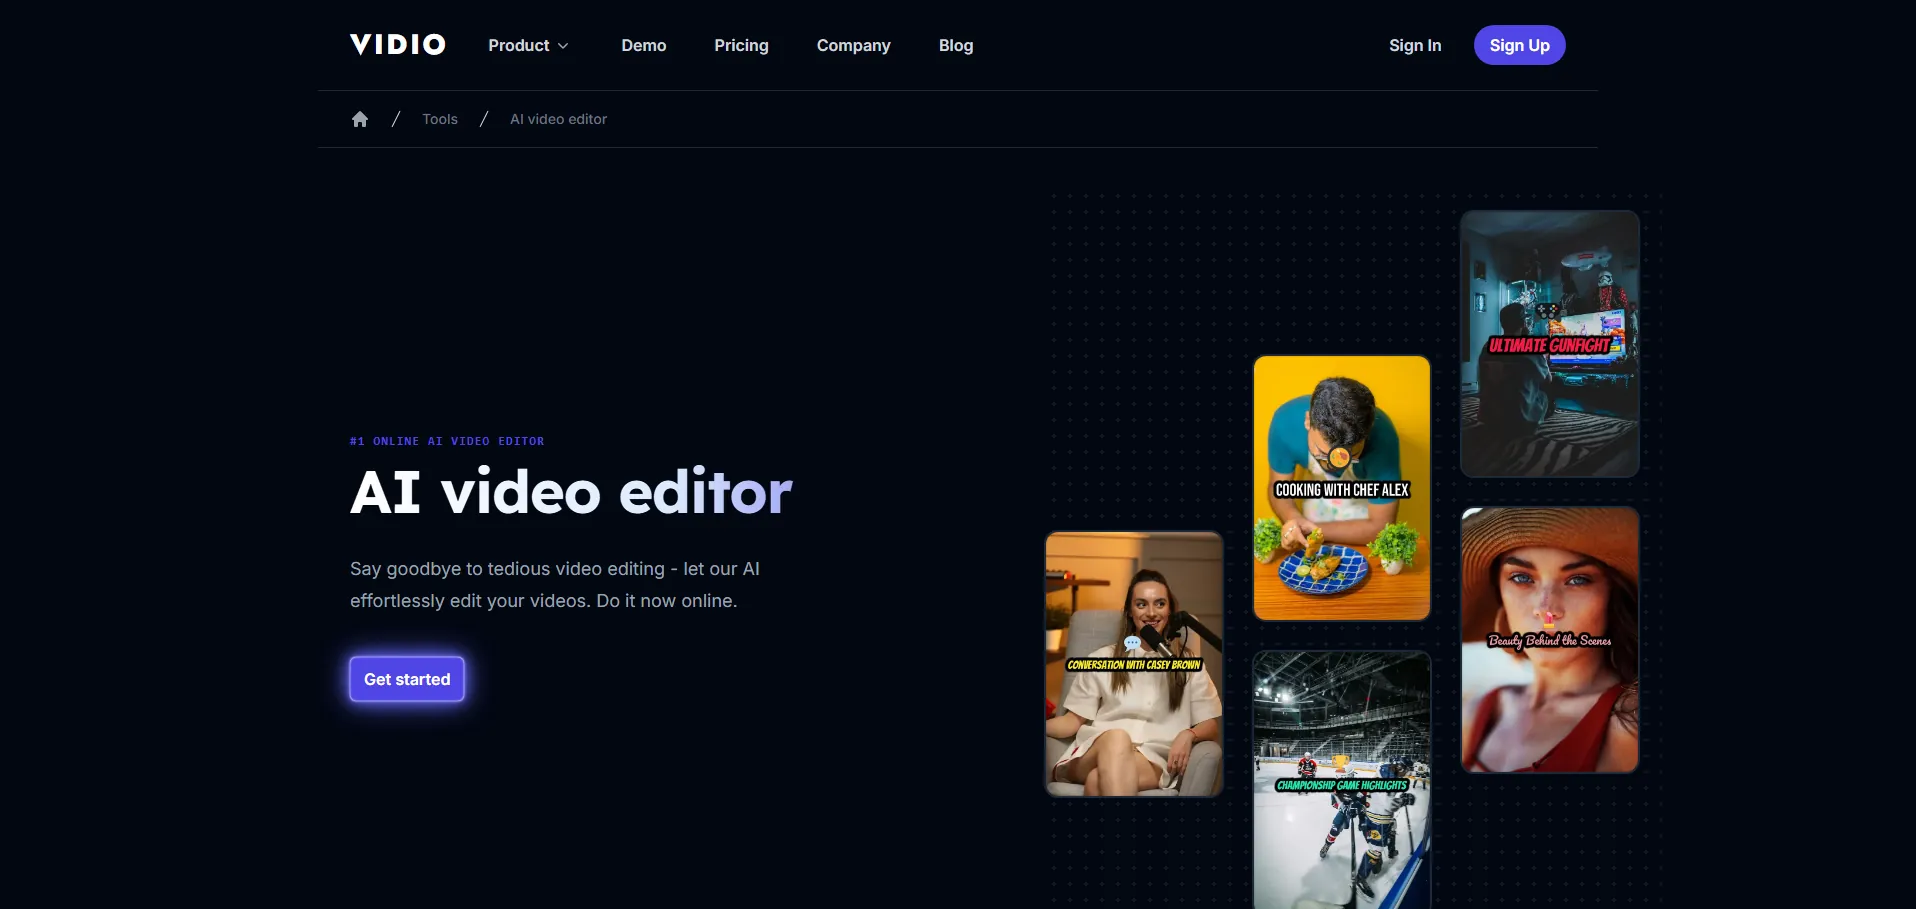Click the Say goodbye to tedious editing paragraph
The width and height of the screenshot is (1916, 909).
pyautogui.click(x=554, y=585)
